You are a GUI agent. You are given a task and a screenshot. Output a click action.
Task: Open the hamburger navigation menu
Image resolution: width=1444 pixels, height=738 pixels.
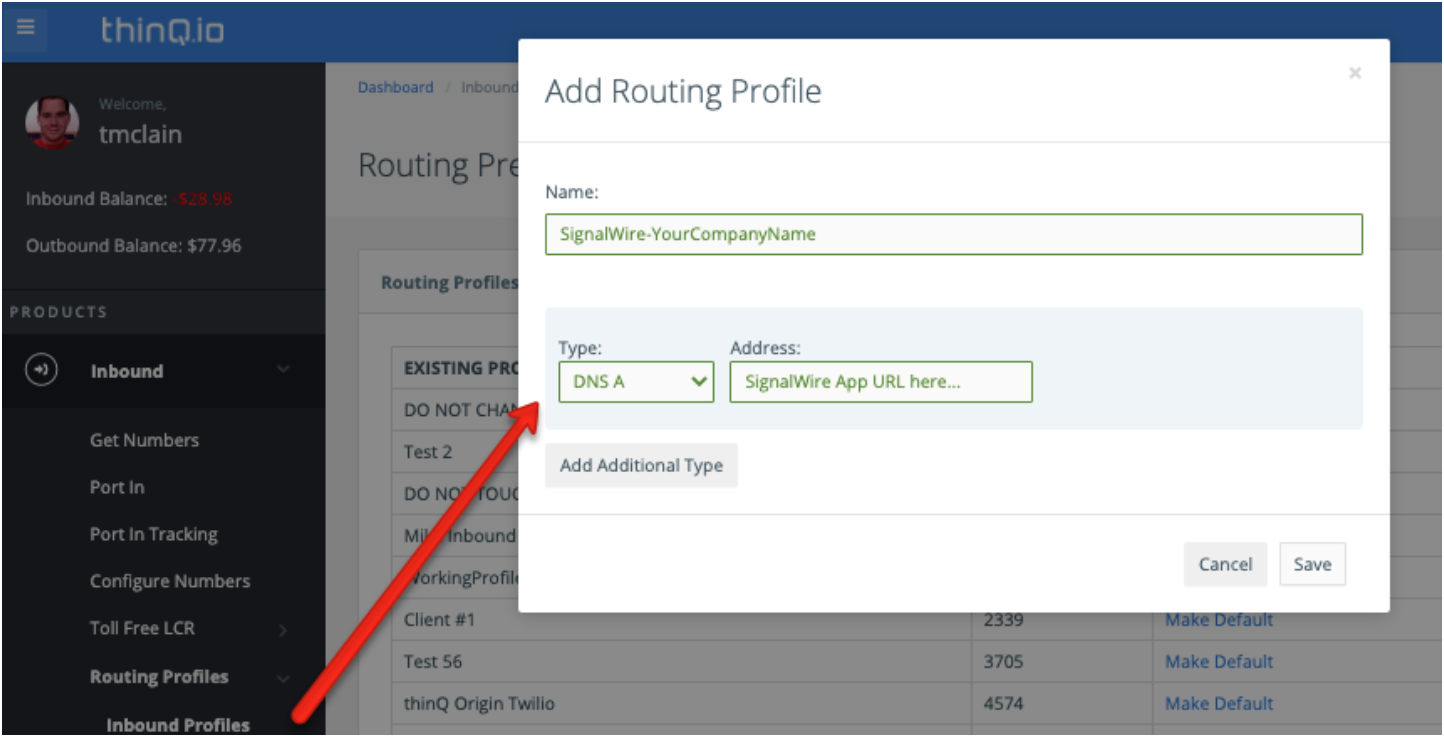27,29
